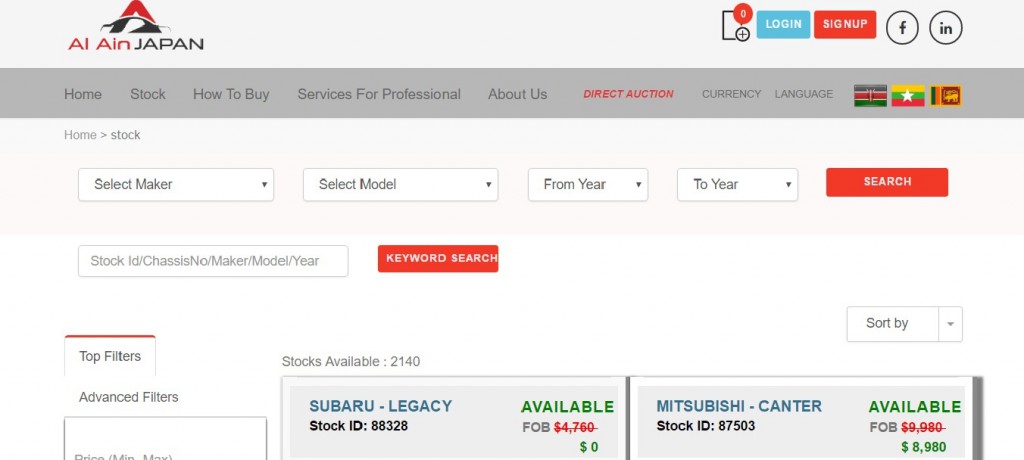Click the crossed-out $9,980 FOB price
Image resolution: width=1024 pixels, height=460 pixels.
923,428
